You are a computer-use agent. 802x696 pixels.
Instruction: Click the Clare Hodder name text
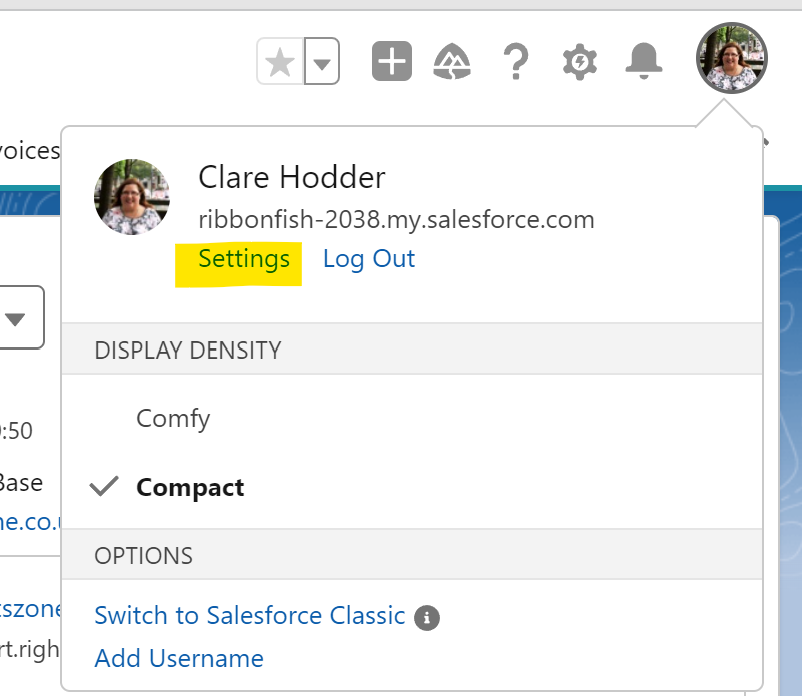pyautogui.click(x=291, y=178)
